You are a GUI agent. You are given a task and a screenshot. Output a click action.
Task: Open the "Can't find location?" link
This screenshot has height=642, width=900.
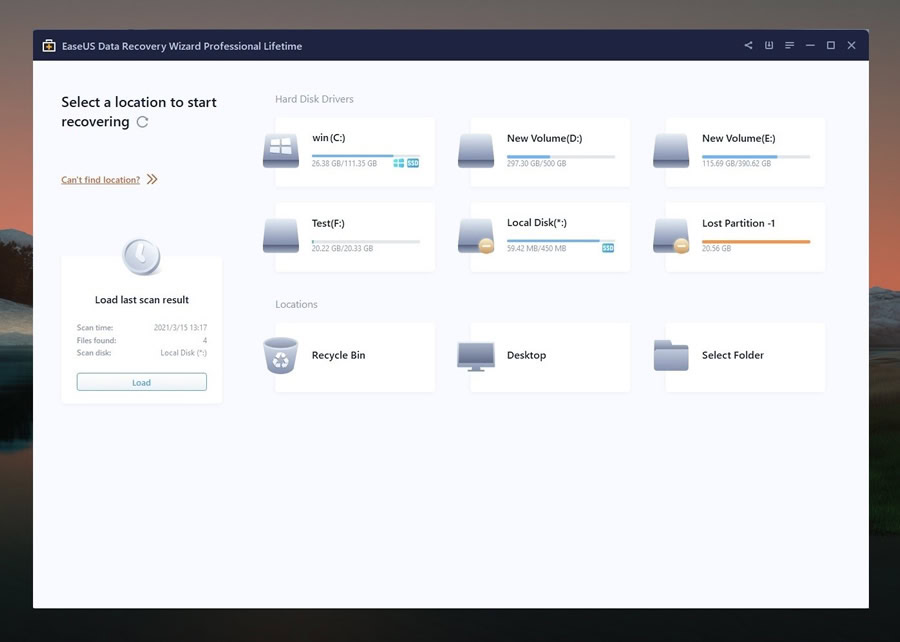coord(100,180)
